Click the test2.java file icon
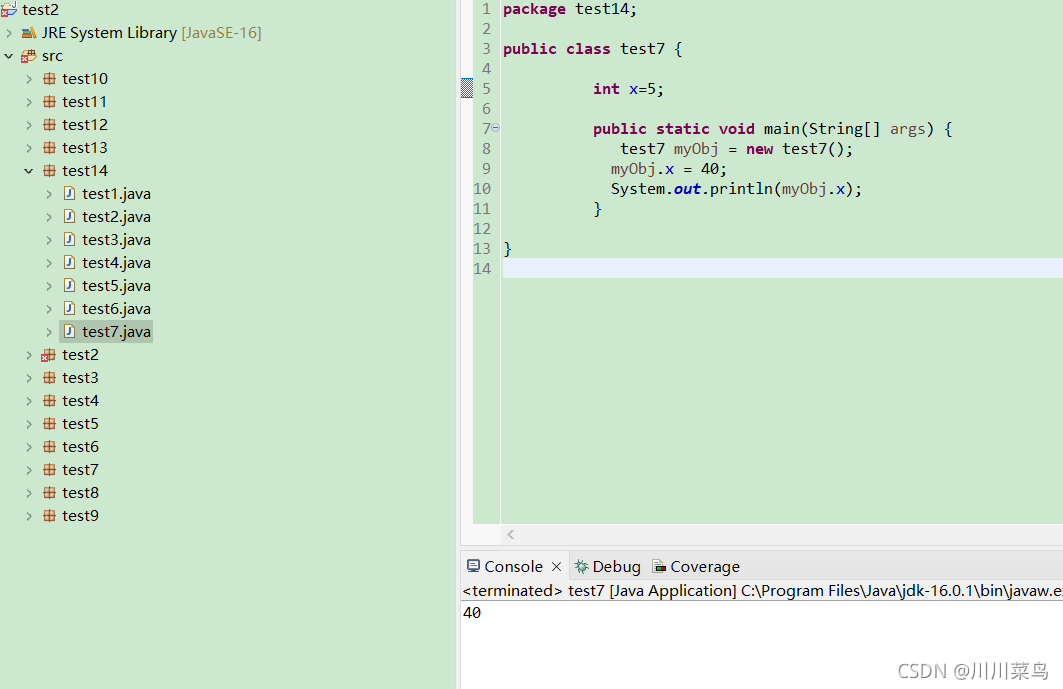Screen dimensions: 1063x689 point(69,216)
